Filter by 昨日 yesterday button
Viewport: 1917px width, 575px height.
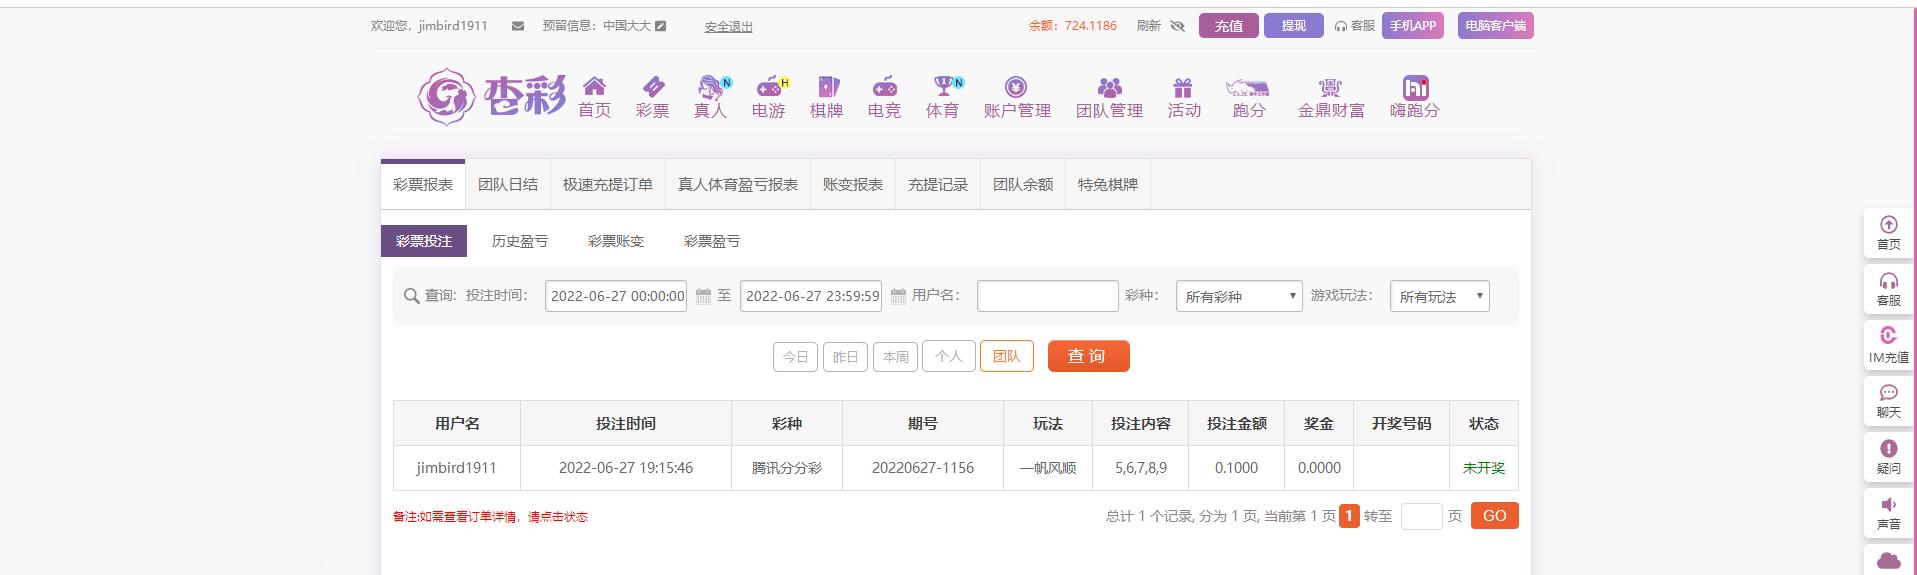click(845, 357)
